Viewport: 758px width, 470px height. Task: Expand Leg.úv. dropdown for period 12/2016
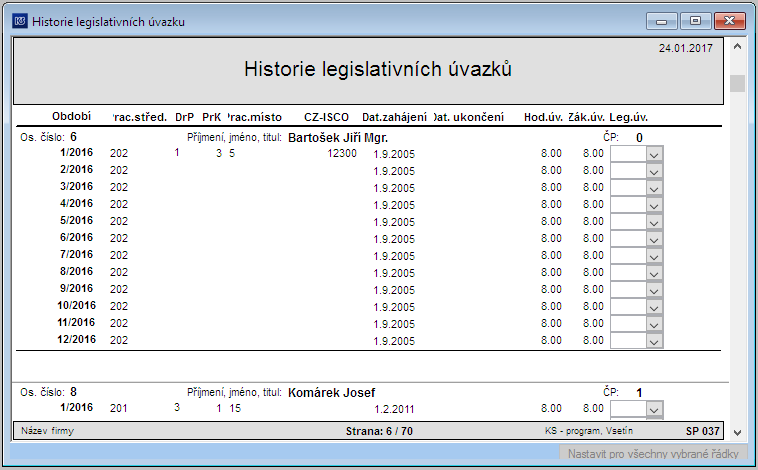[654, 341]
